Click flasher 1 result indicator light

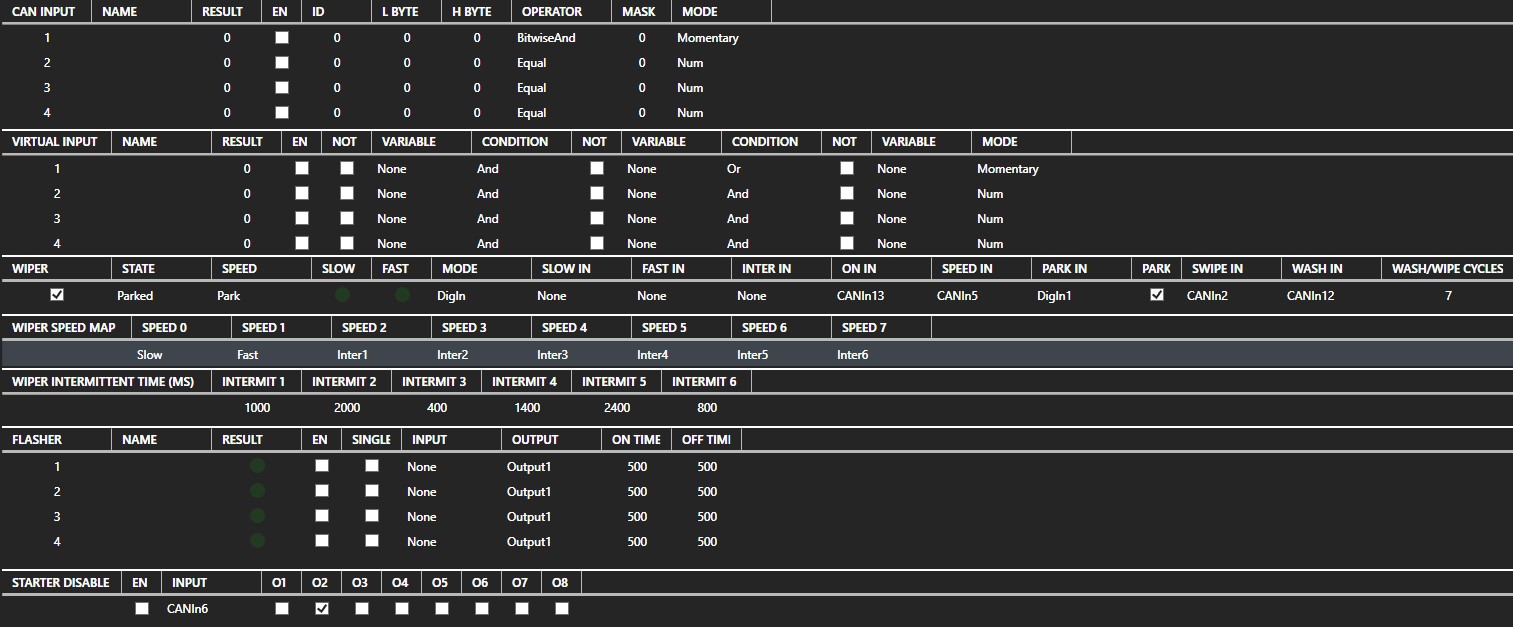click(x=257, y=466)
